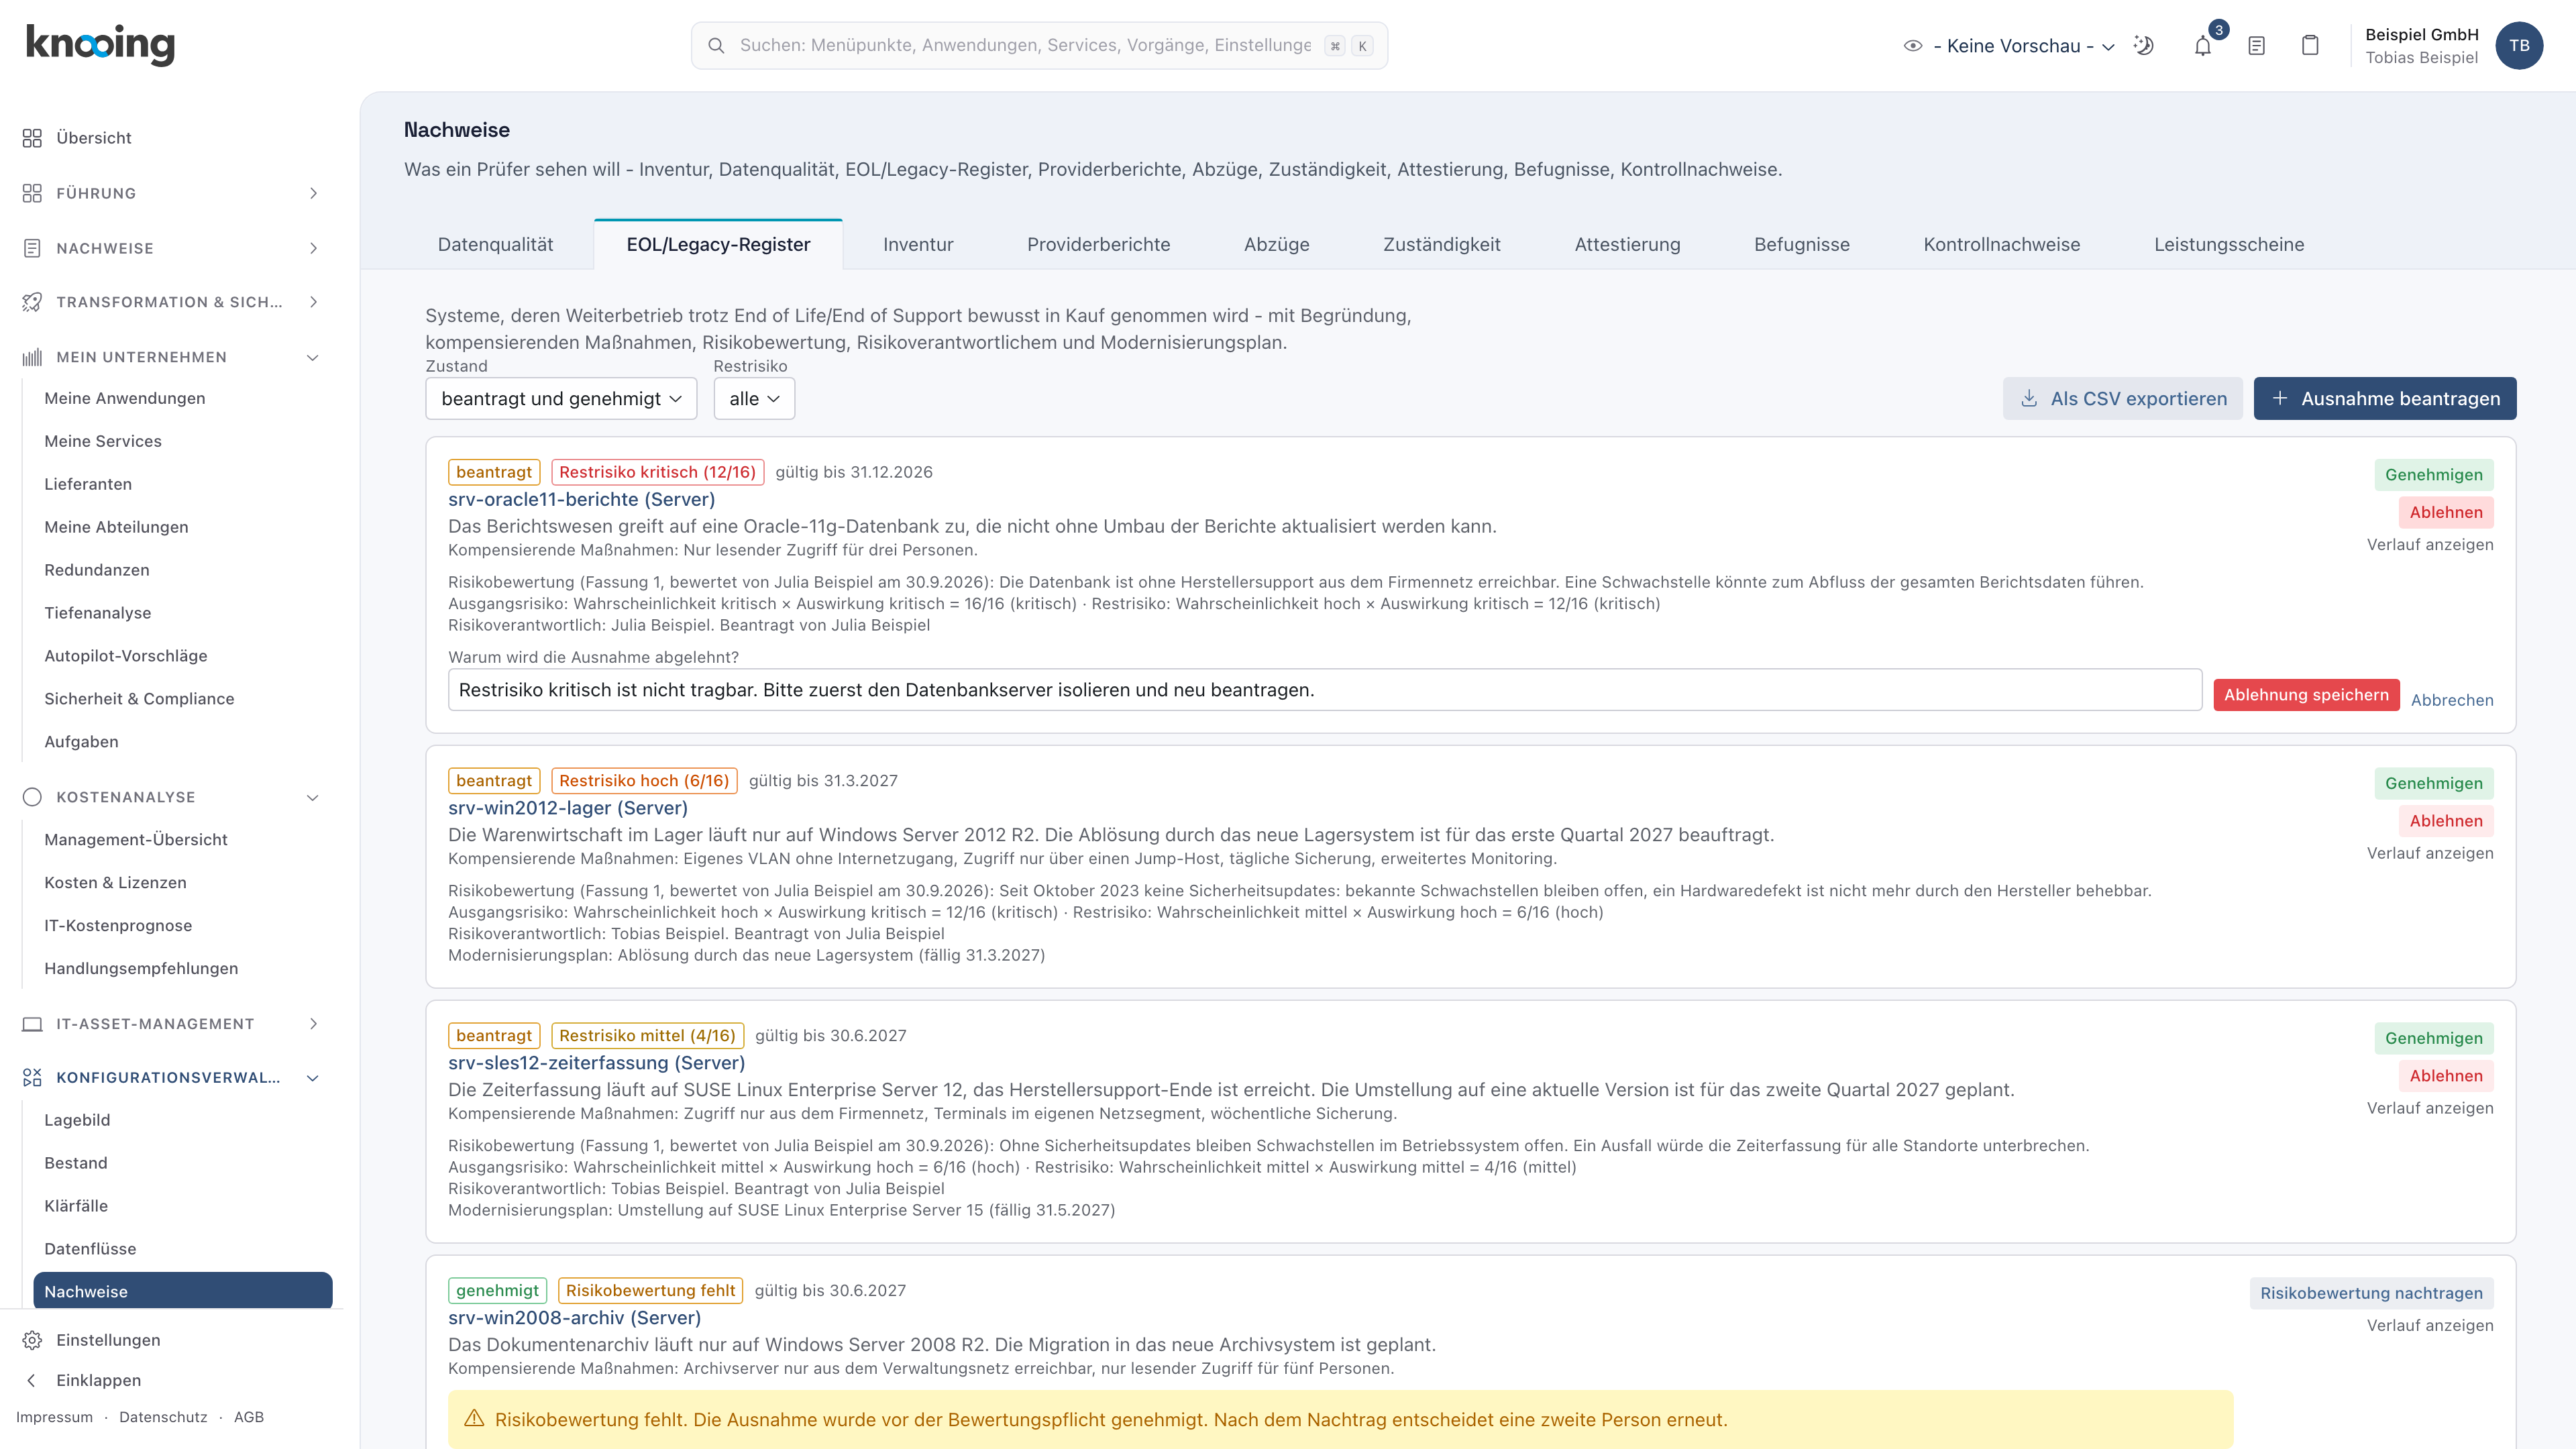The width and height of the screenshot is (2576, 1449).
Task: Click the Konfigurationsverwaltung icon in sidebar
Action: 32,1078
